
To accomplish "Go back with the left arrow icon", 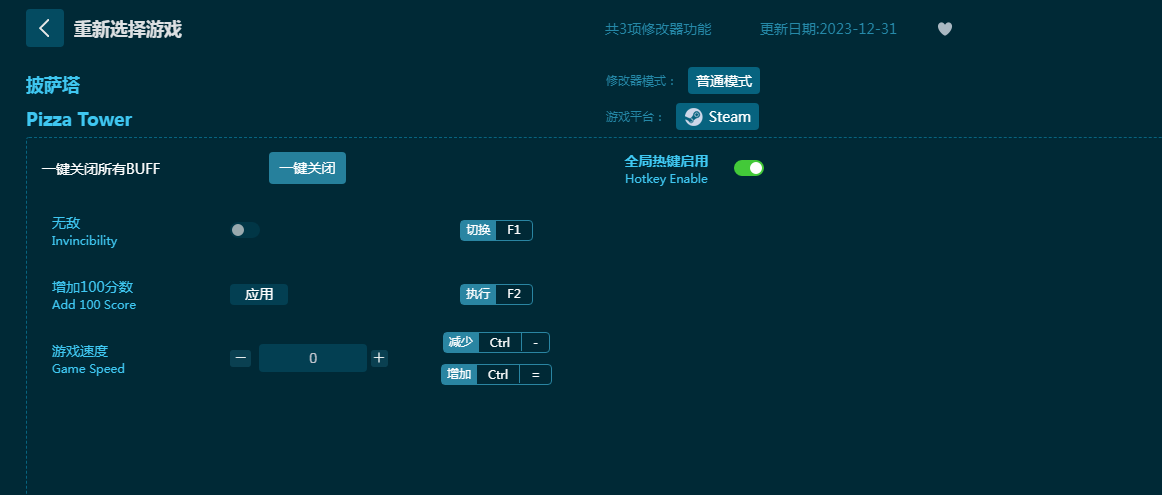I will point(44,28).
